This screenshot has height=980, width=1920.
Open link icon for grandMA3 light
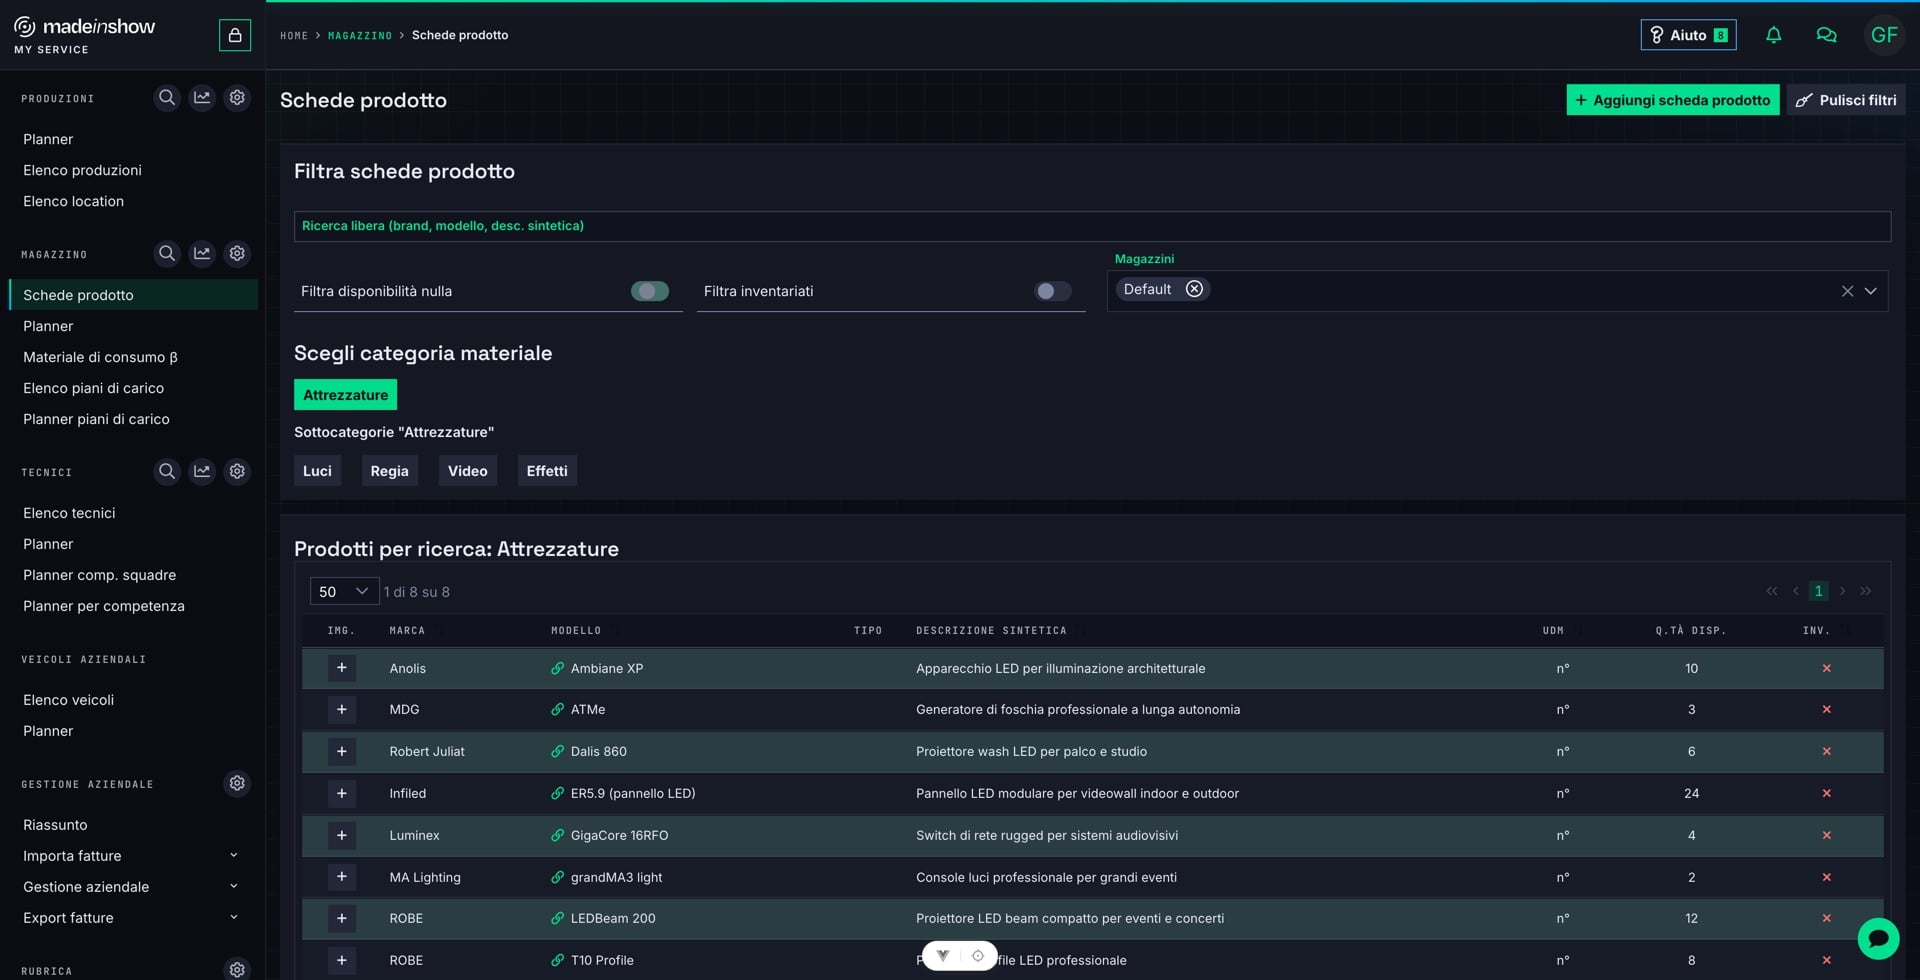point(558,877)
